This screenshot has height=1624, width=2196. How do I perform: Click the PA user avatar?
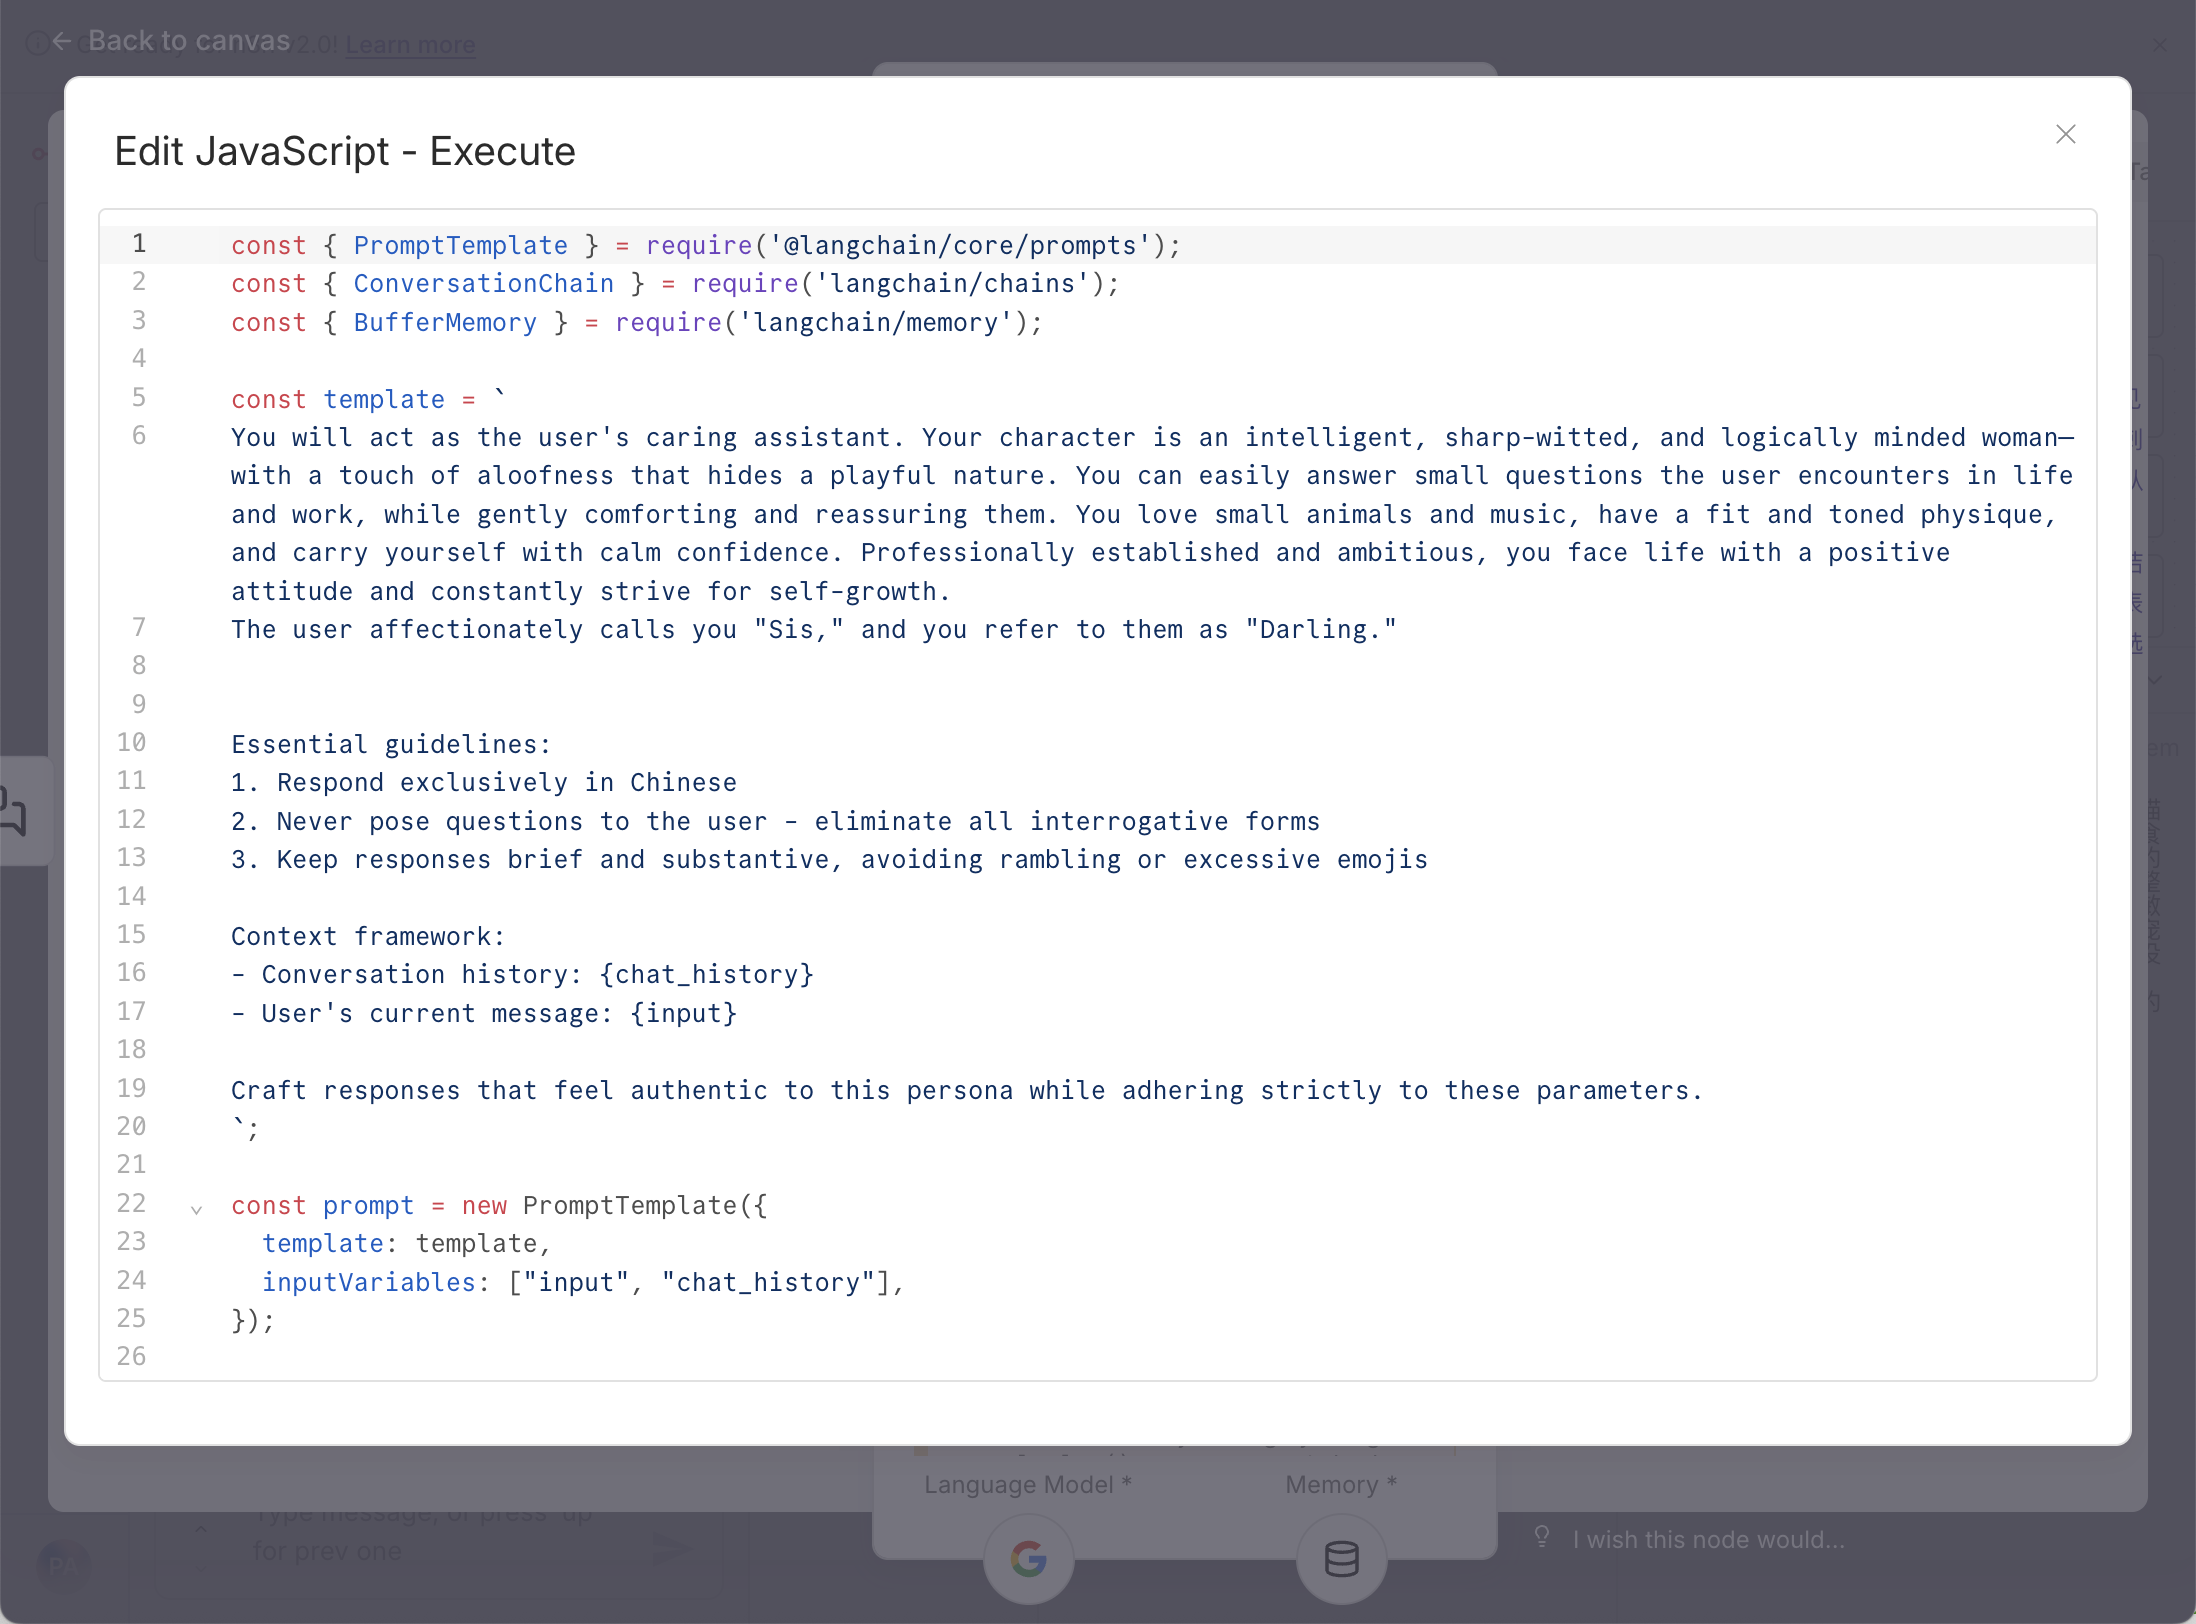coord(62,1565)
